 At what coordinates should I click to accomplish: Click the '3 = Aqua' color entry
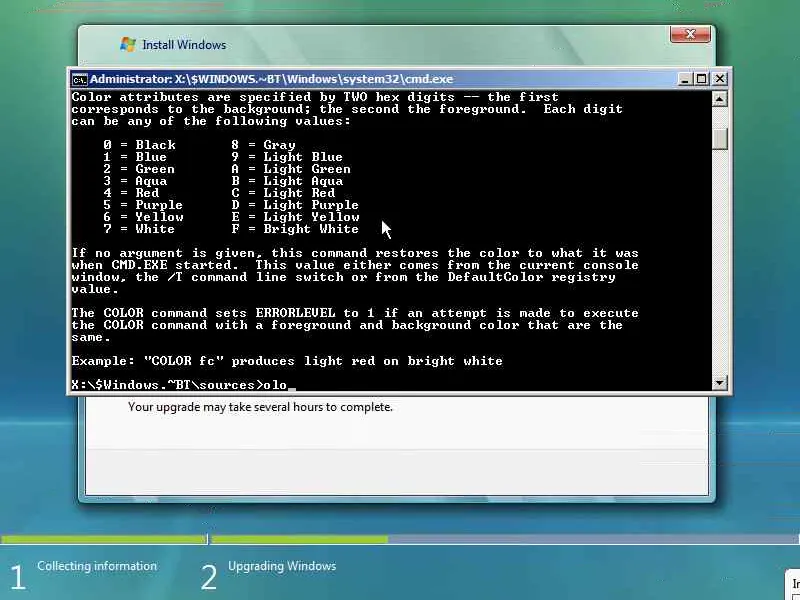pyautogui.click(x=135, y=181)
